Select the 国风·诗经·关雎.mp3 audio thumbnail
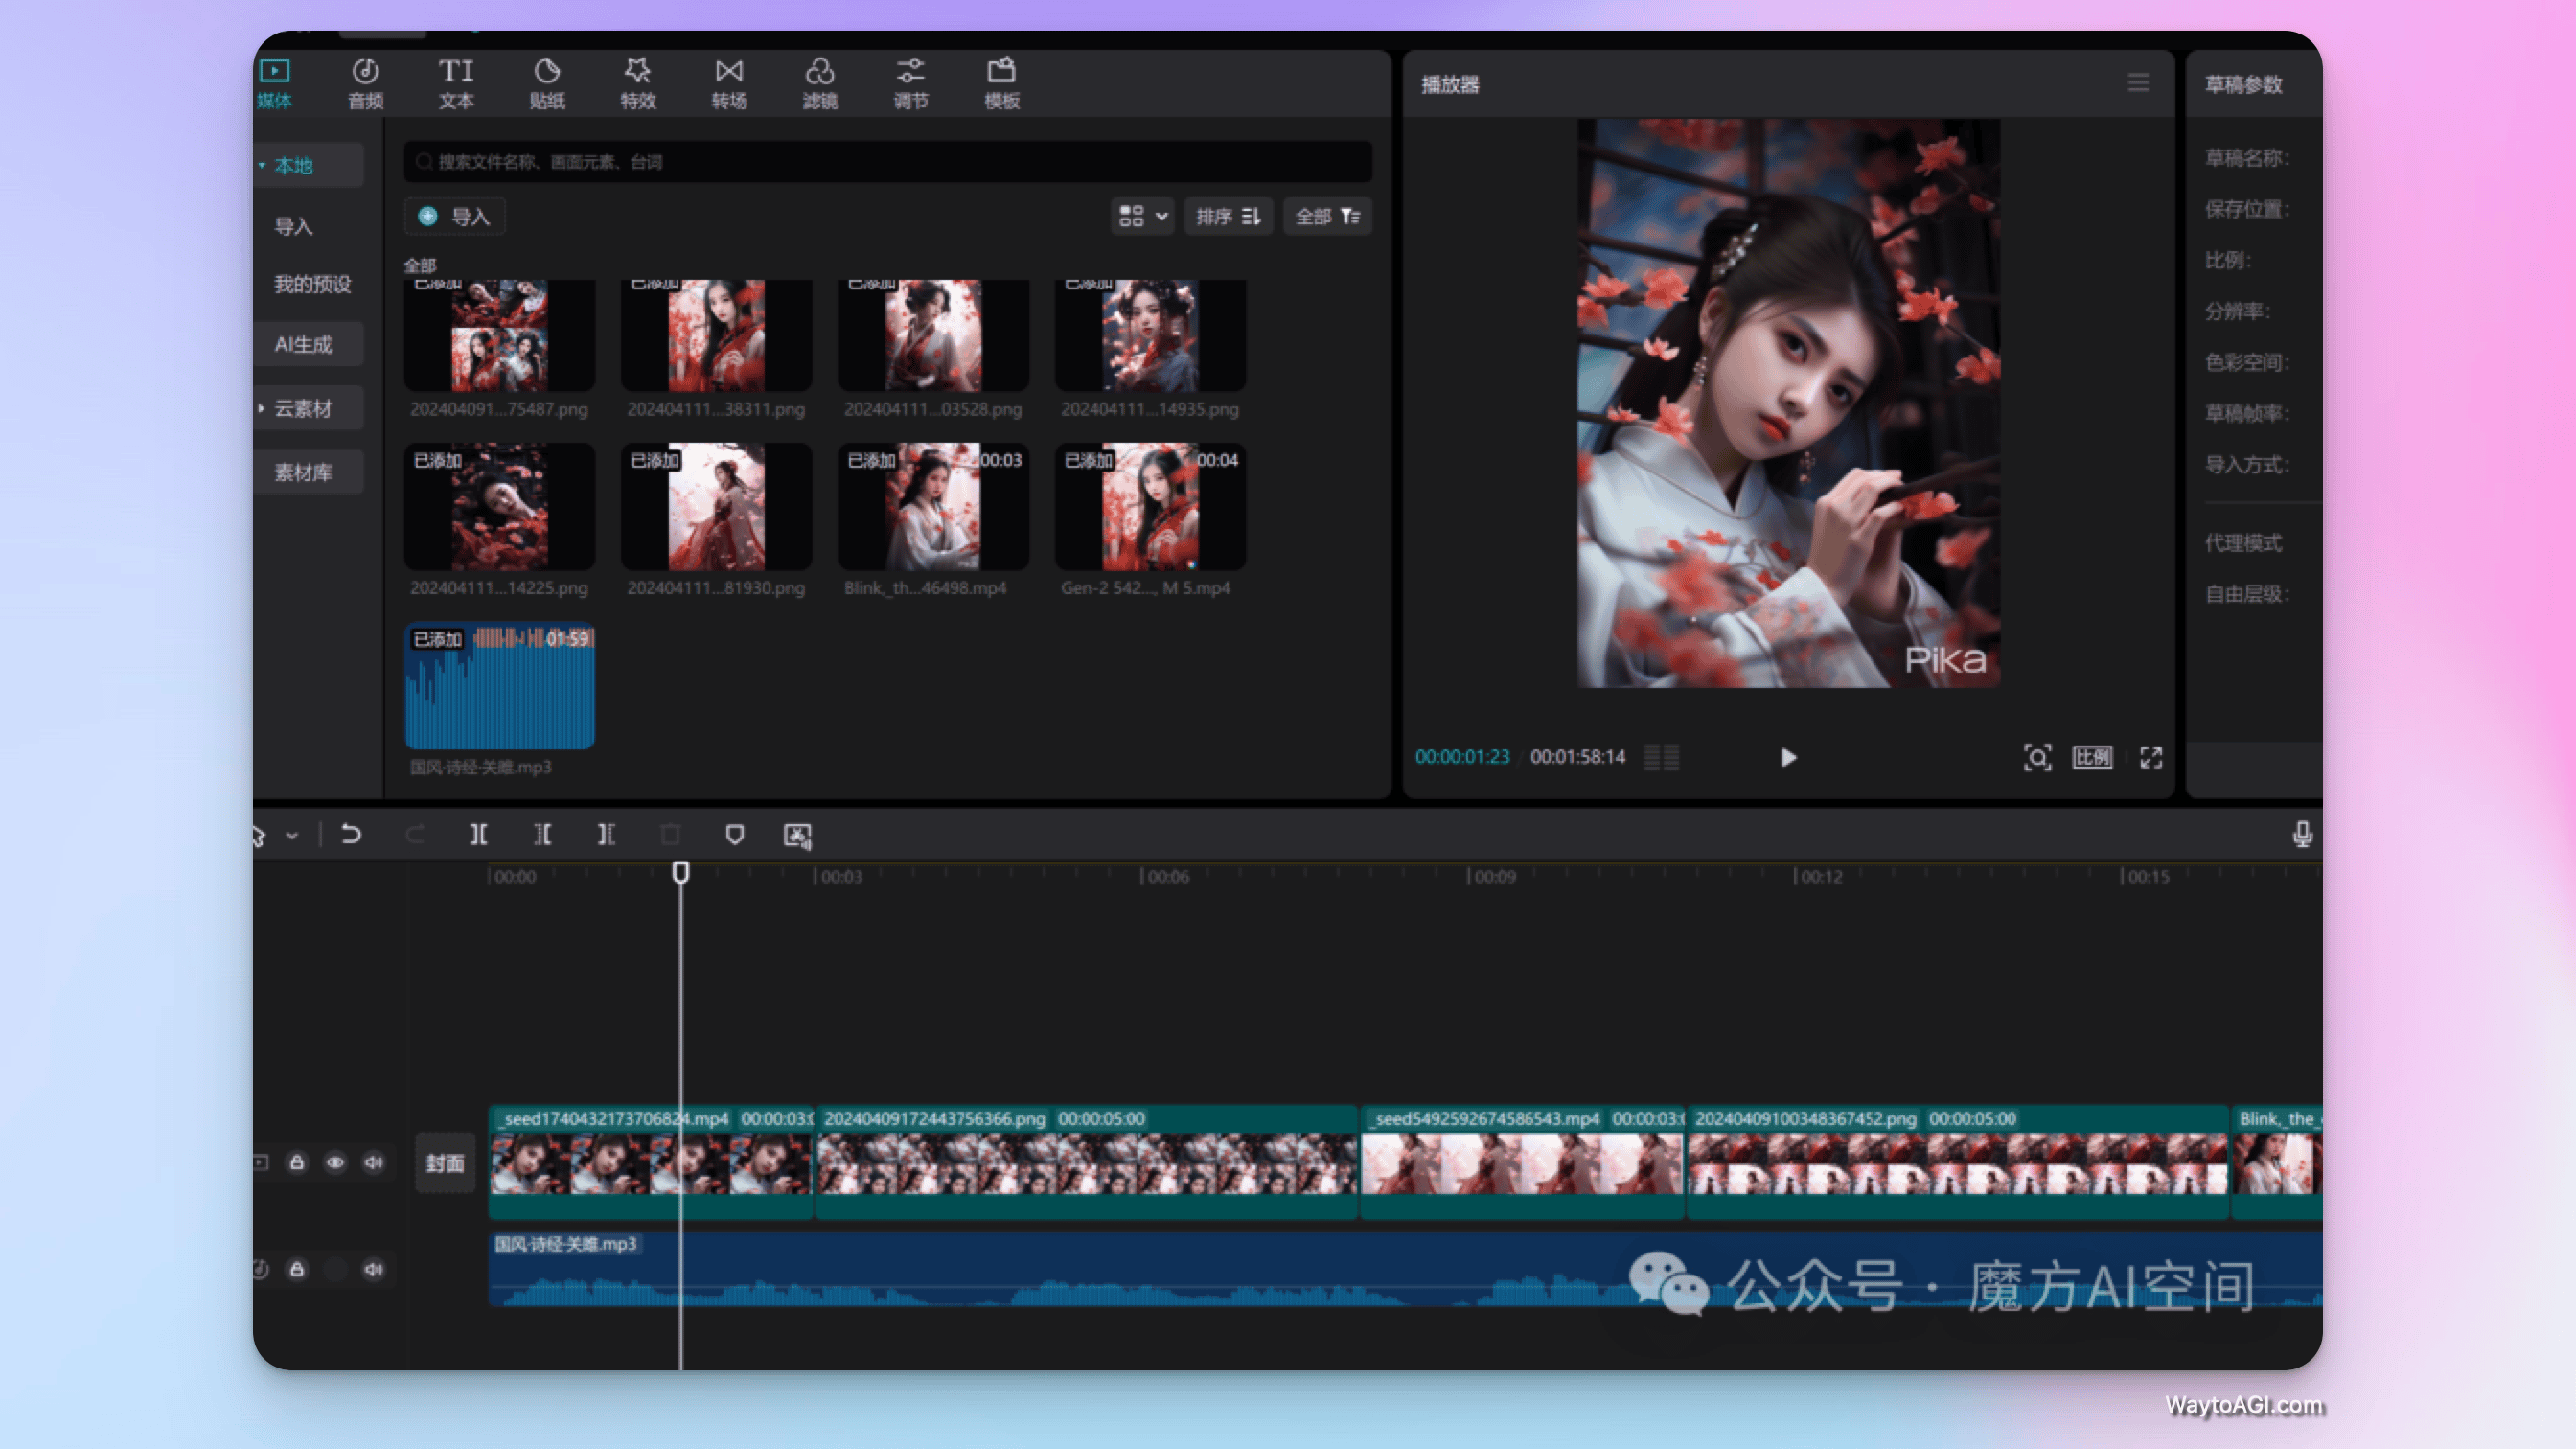The width and height of the screenshot is (2576, 1449). [499, 687]
